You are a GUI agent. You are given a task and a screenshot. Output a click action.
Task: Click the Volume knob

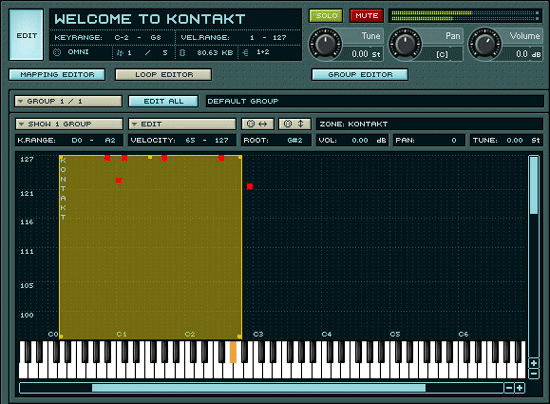pos(485,43)
